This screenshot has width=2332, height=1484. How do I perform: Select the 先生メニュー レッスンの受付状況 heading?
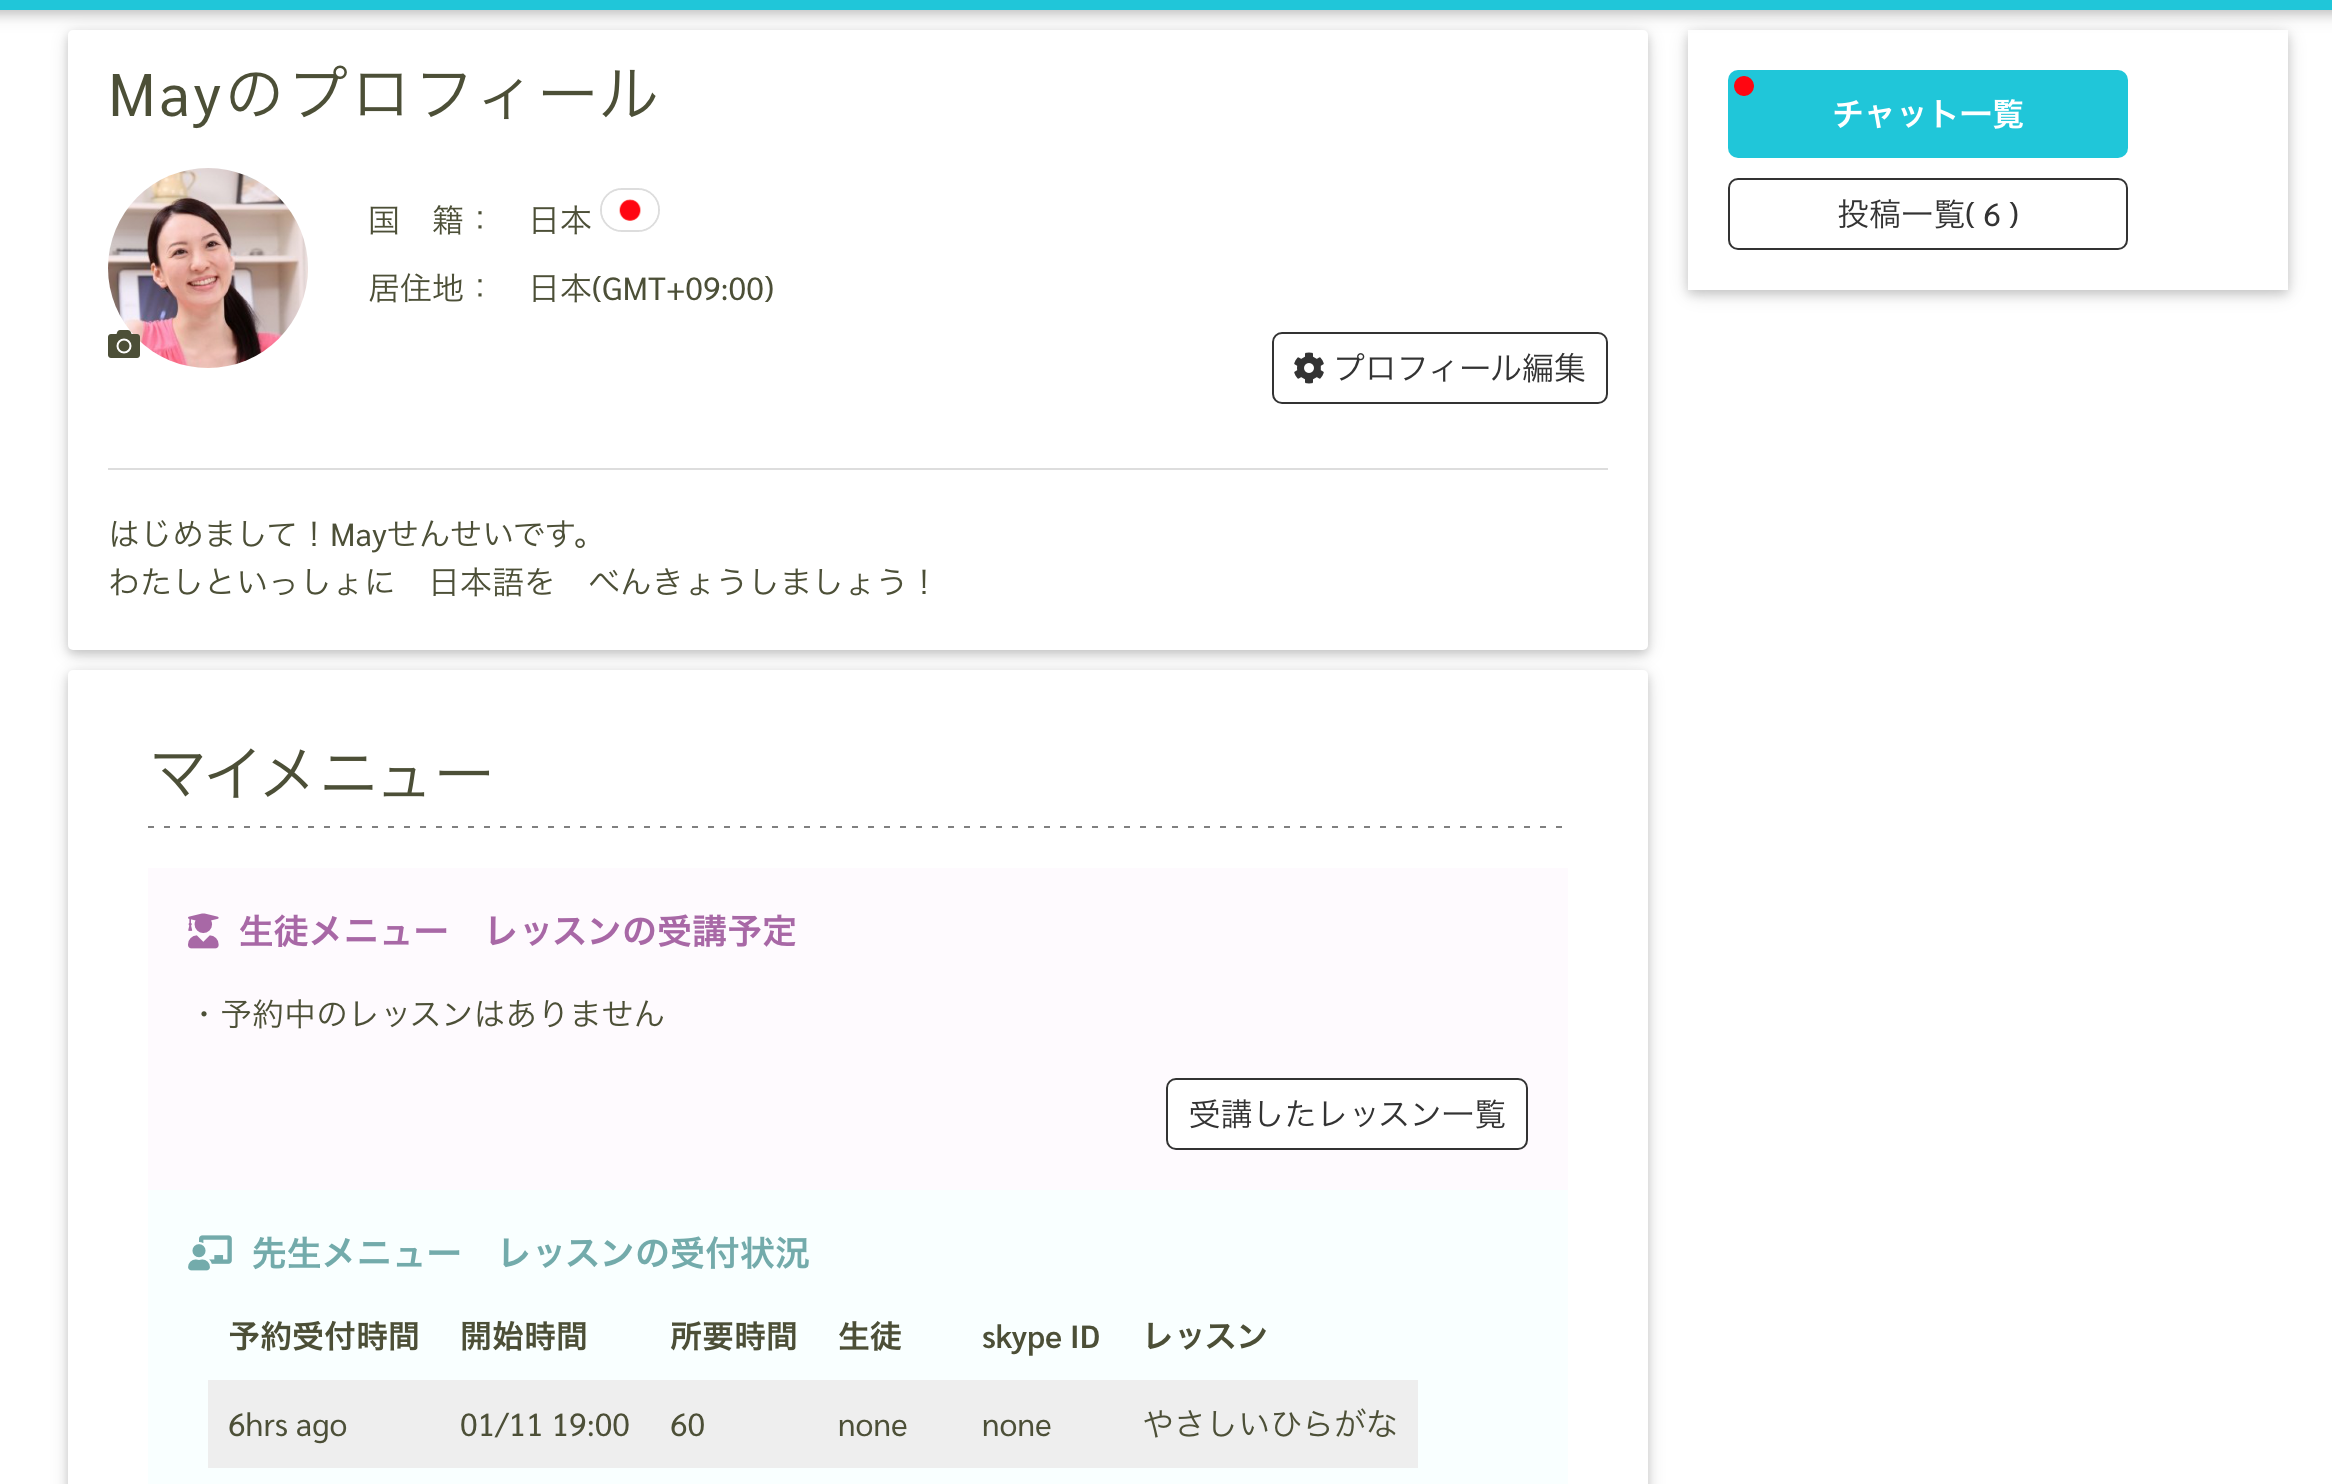(530, 1253)
